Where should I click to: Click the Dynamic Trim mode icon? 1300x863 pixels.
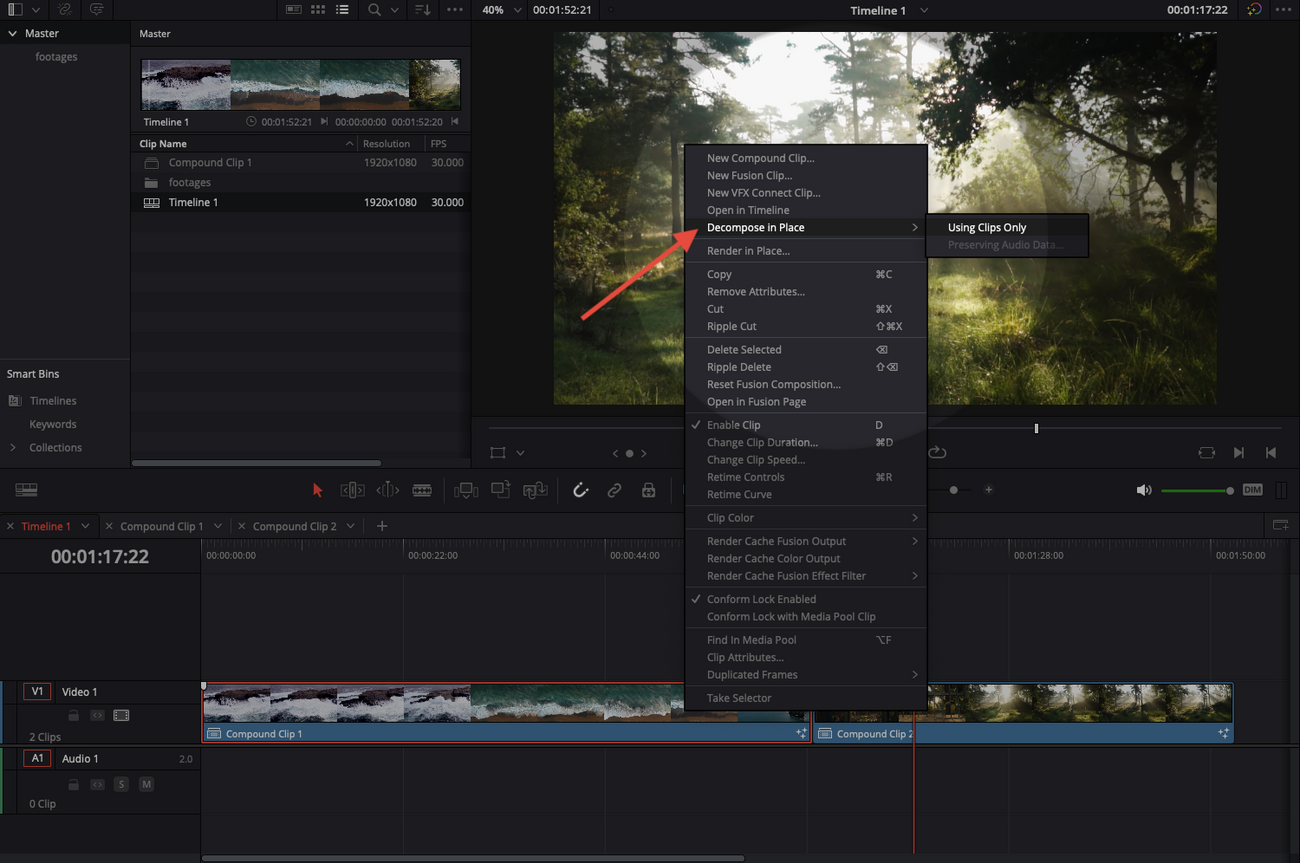(x=387, y=490)
